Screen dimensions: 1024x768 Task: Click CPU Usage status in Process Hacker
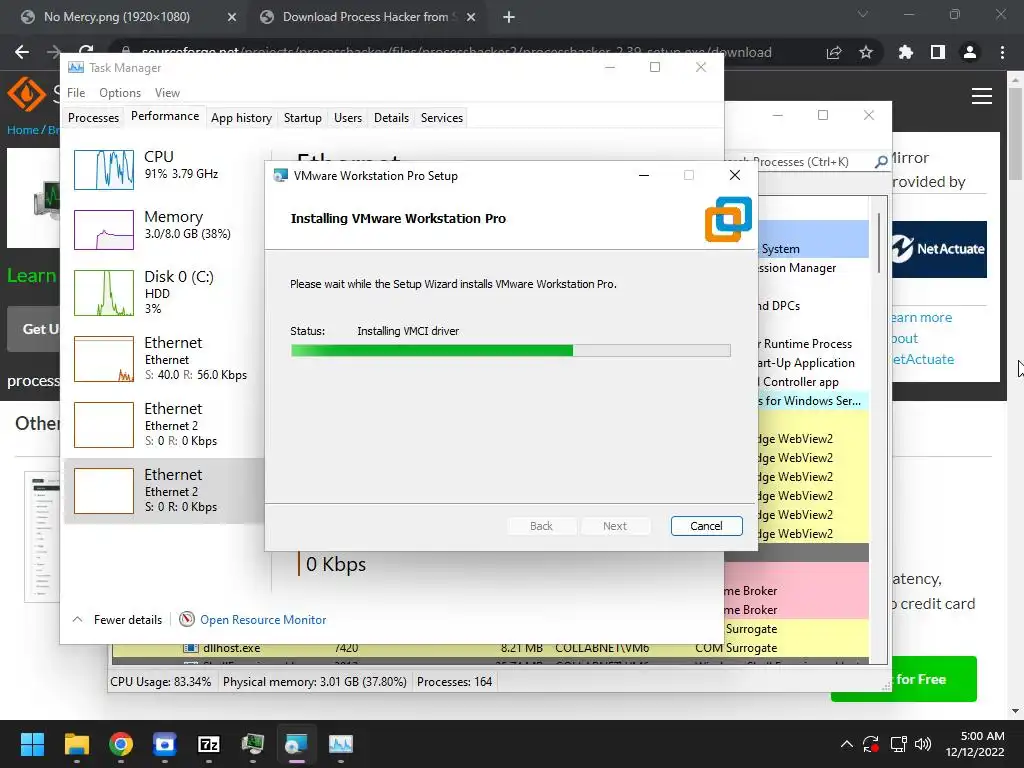[161, 682]
